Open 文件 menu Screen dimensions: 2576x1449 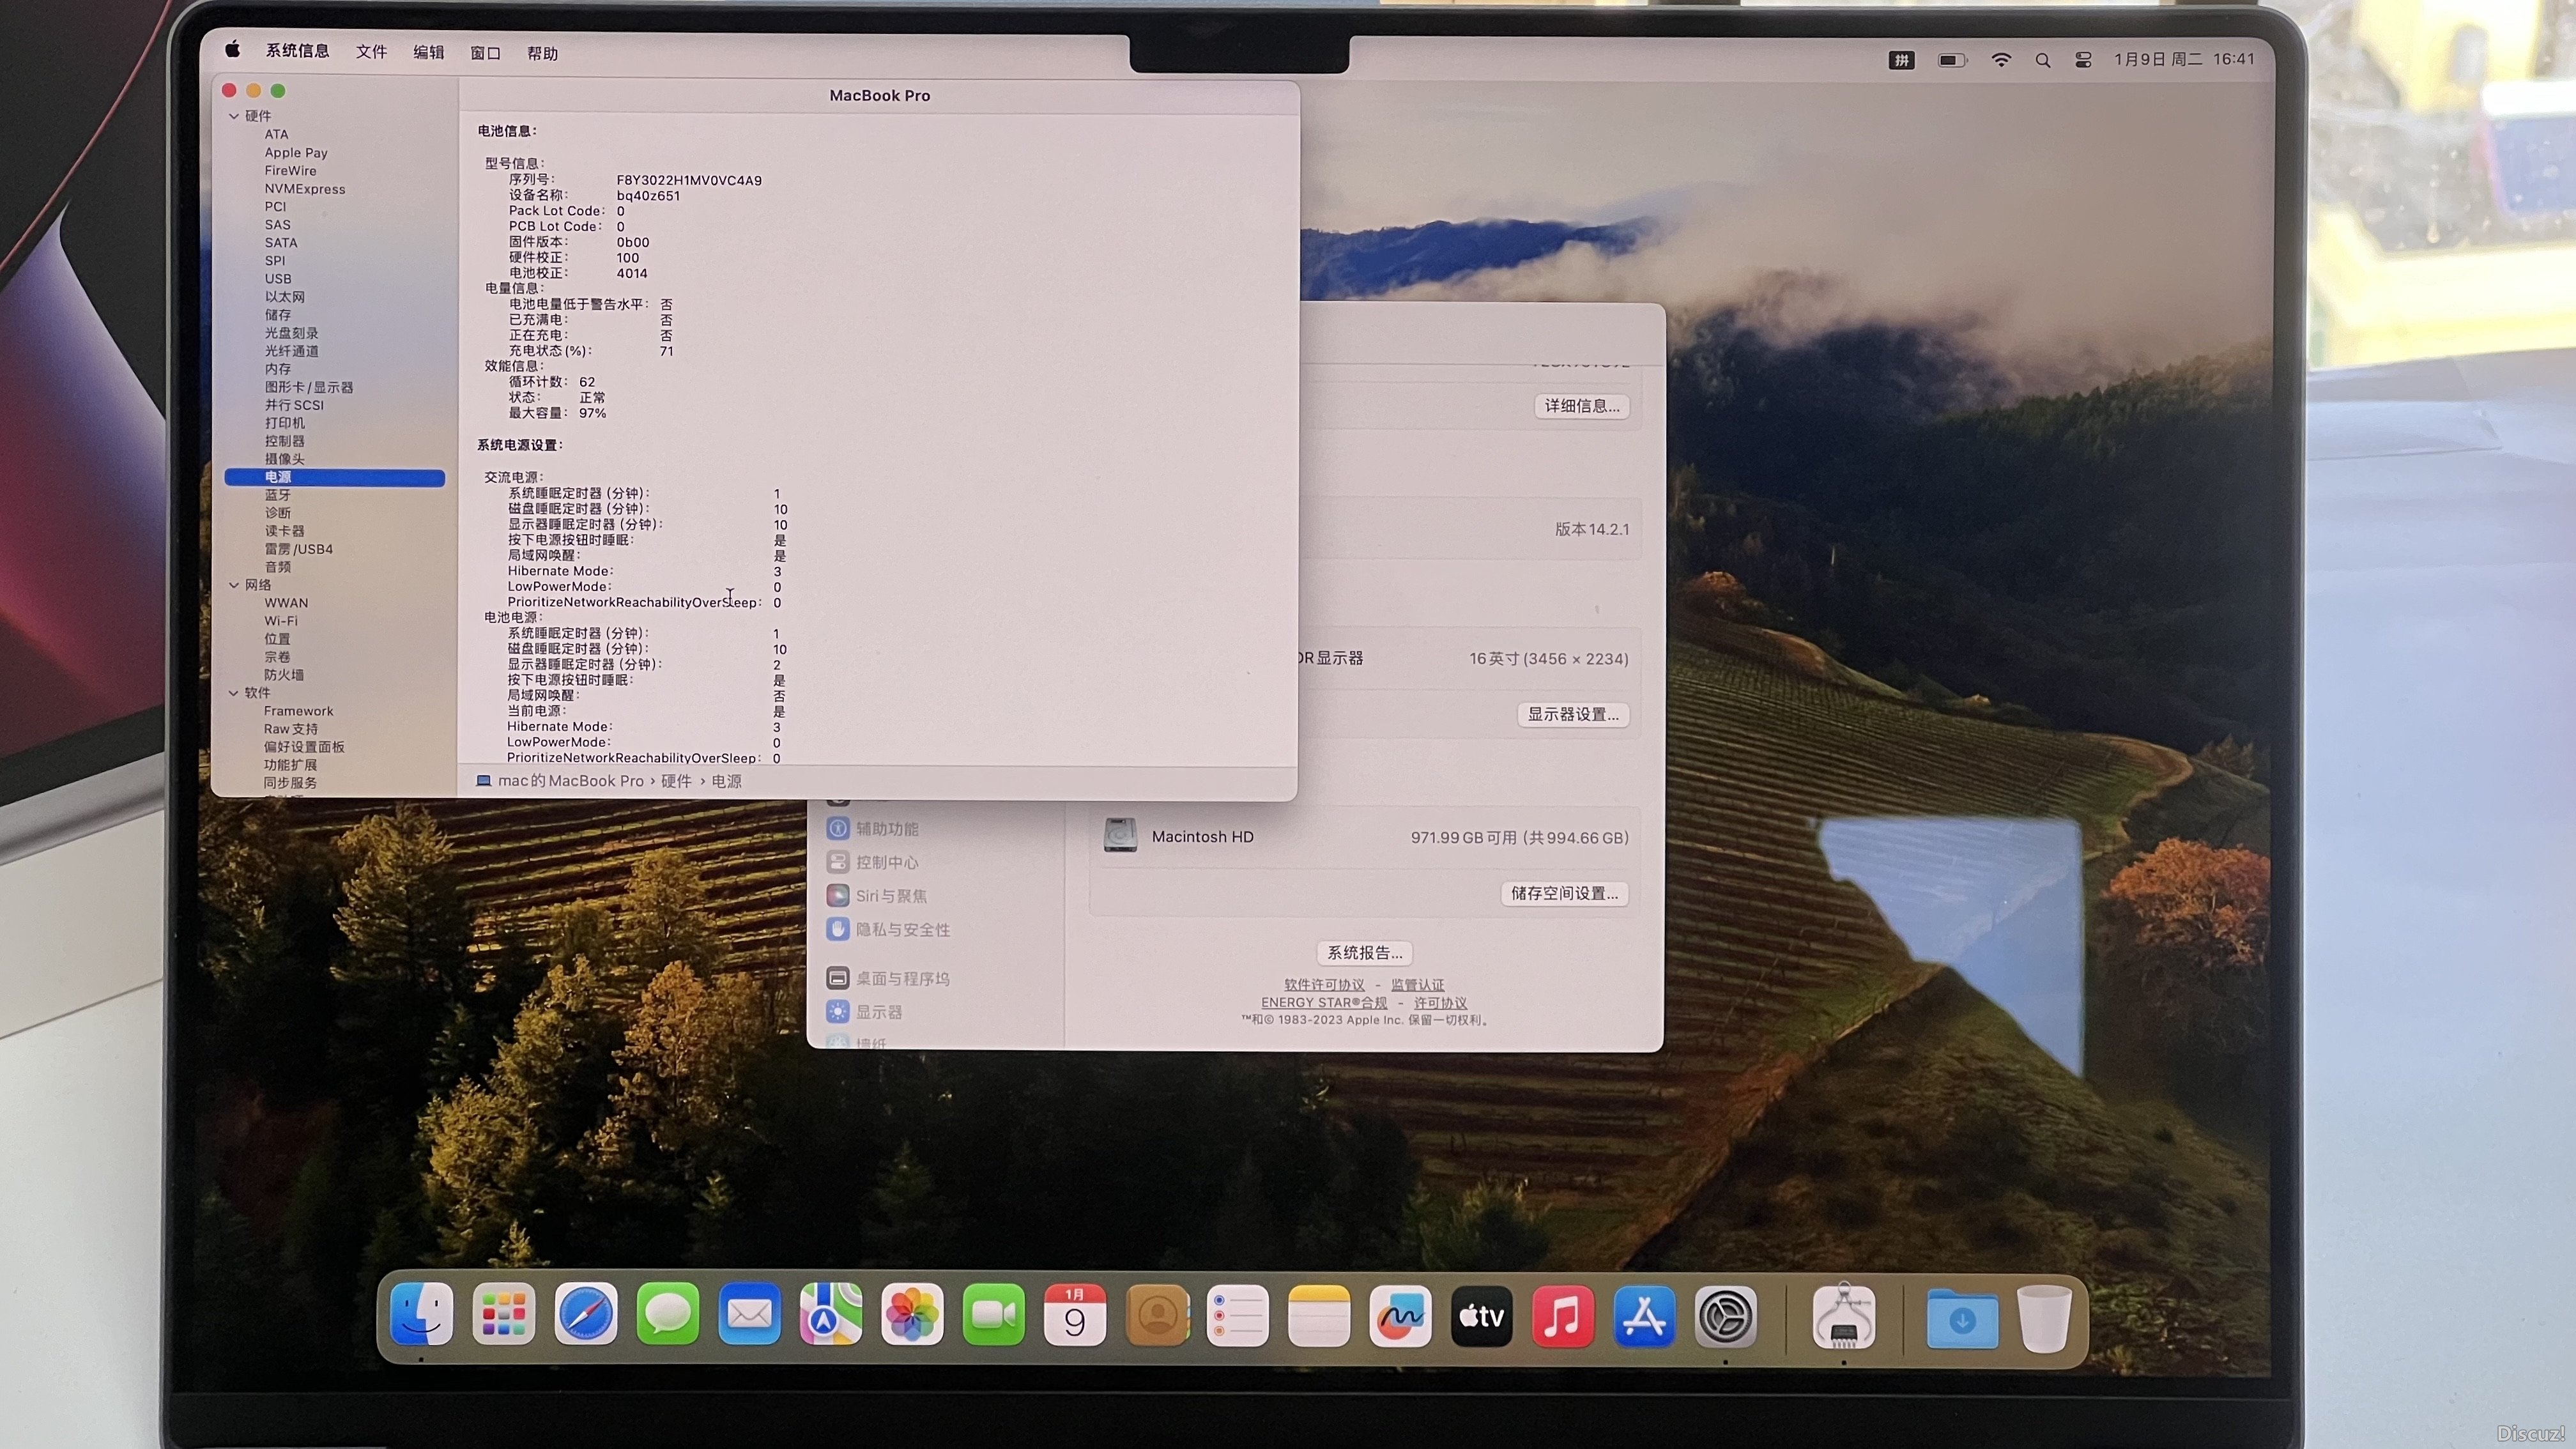point(371,52)
